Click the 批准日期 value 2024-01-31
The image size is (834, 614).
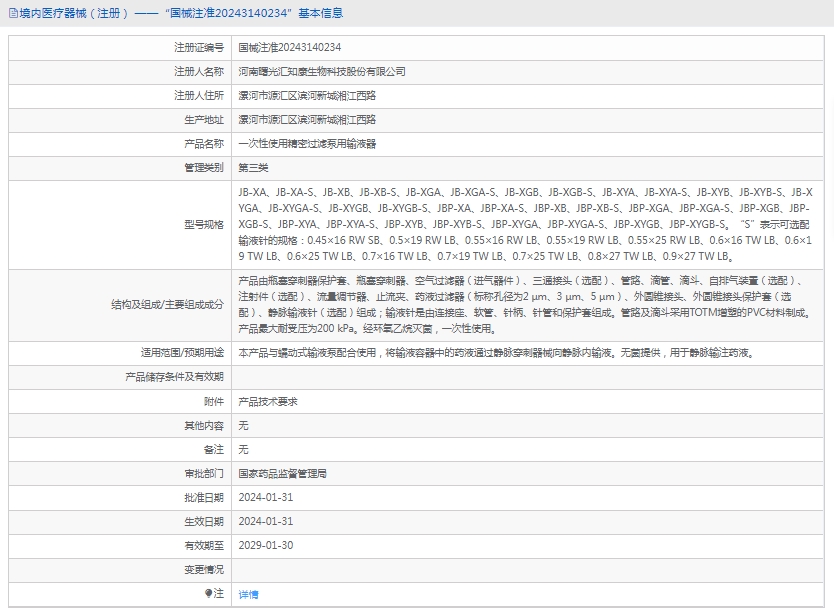265,497
